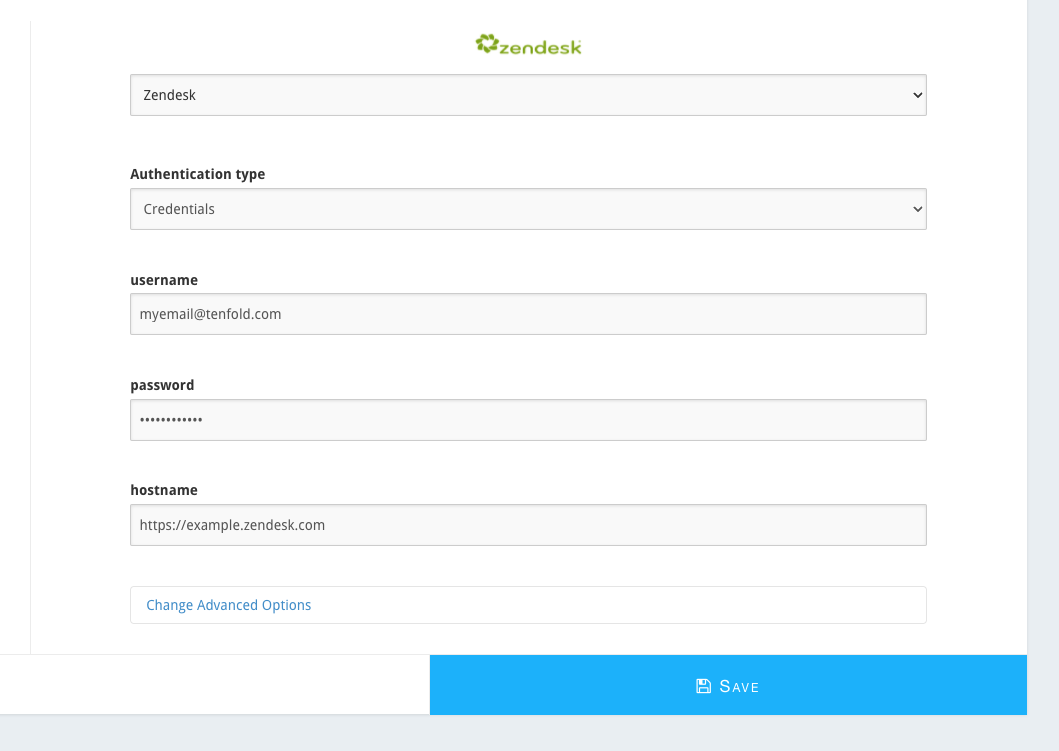This screenshot has height=751, width=1059.
Task: Focus the hostname input field
Action: pyautogui.click(x=528, y=525)
